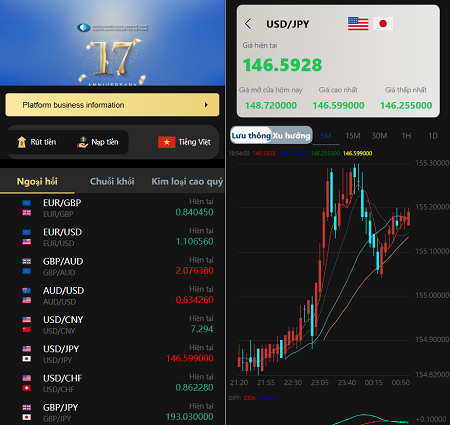This screenshot has width=450, height=425.
Task: Click the list price 146.599000 for USD/JPY
Action: [x=190, y=358]
